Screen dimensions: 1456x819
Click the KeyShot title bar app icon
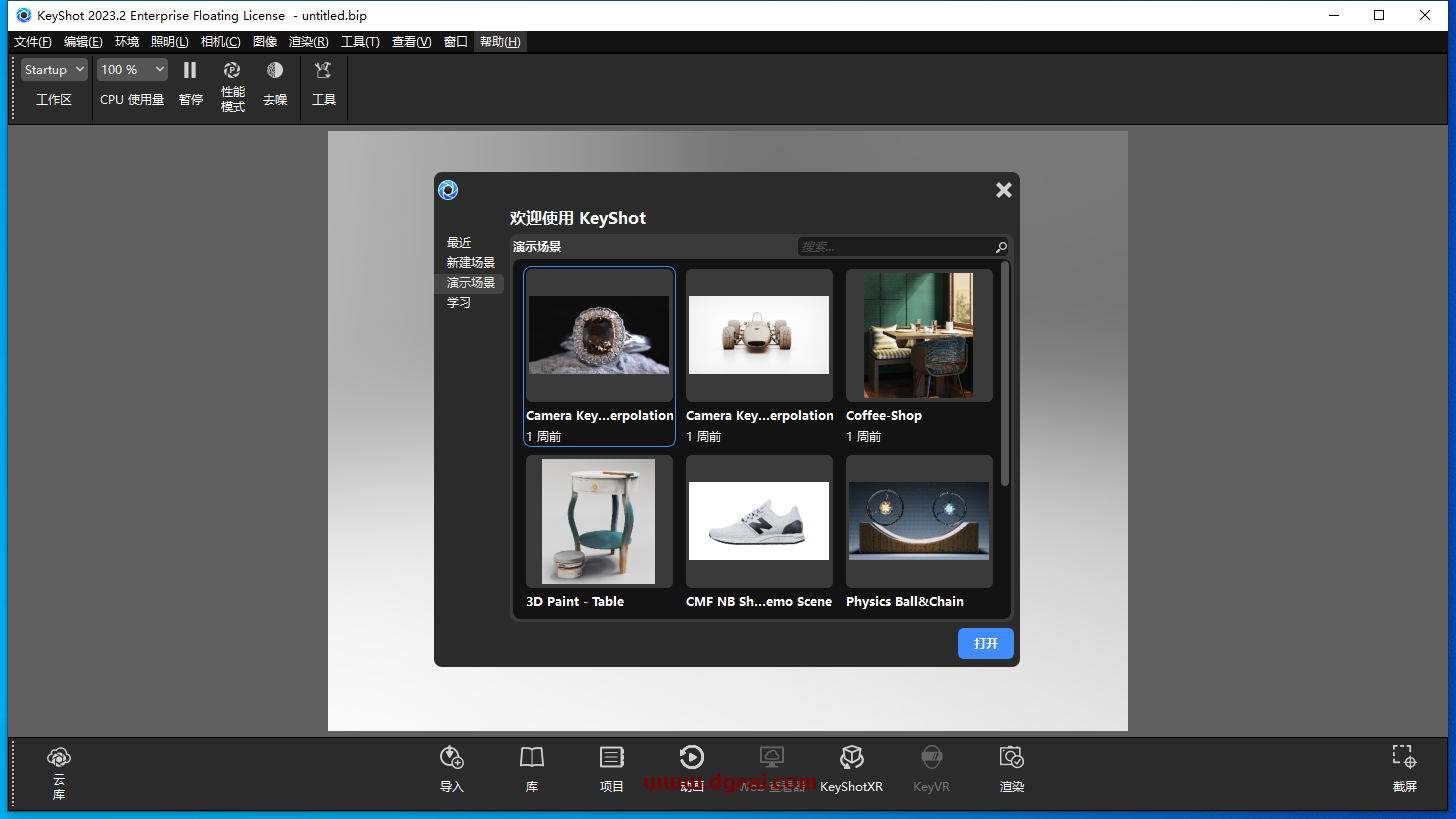tap(24, 15)
